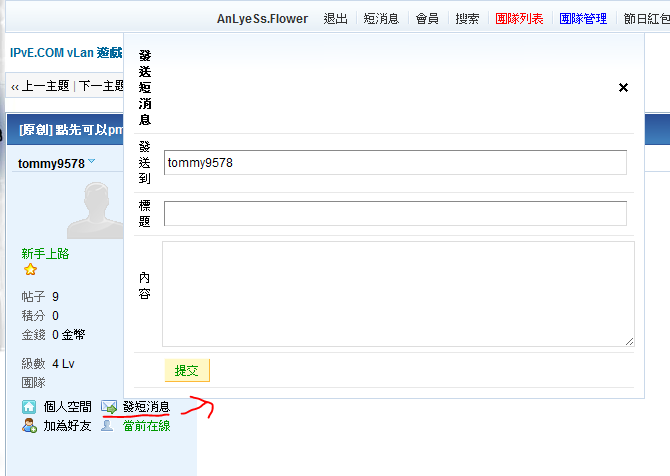Click 加為好友 link
Viewport: 670px width, 476px height.
click(68, 426)
